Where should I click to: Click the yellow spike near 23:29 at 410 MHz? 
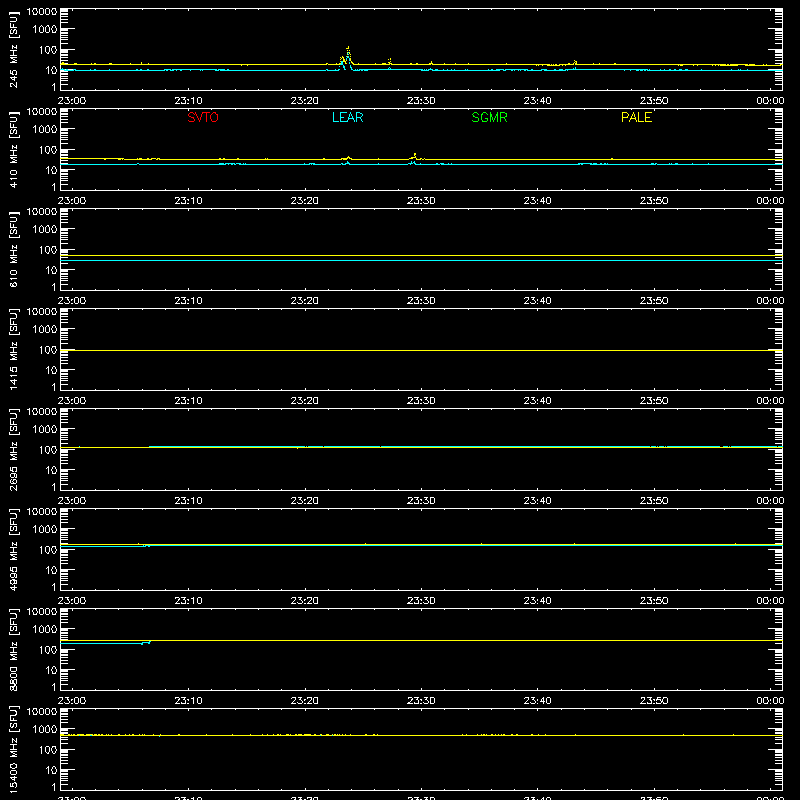(415, 154)
